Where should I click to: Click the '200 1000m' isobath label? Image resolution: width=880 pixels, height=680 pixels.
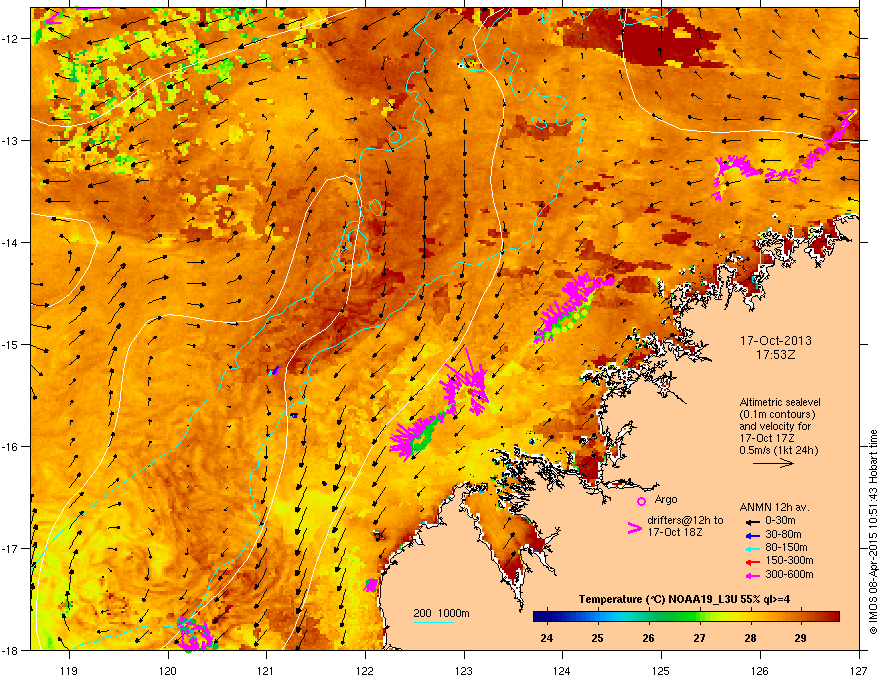(x=442, y=613)
